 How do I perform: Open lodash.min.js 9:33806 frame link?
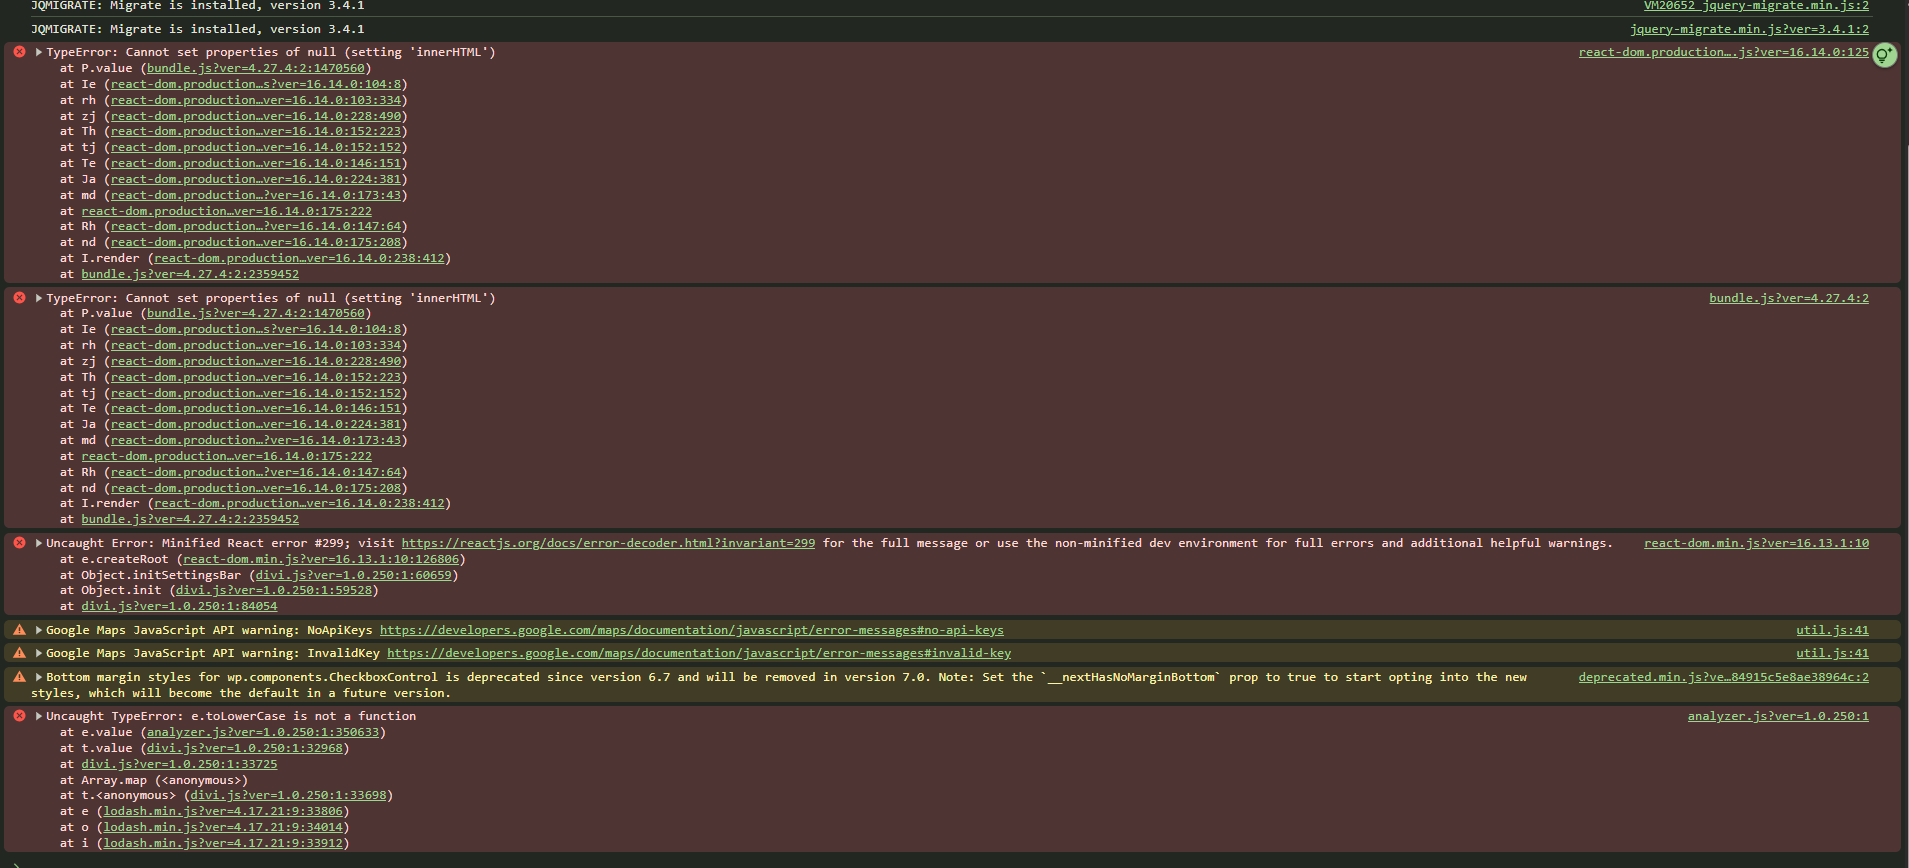click(223, 811)
